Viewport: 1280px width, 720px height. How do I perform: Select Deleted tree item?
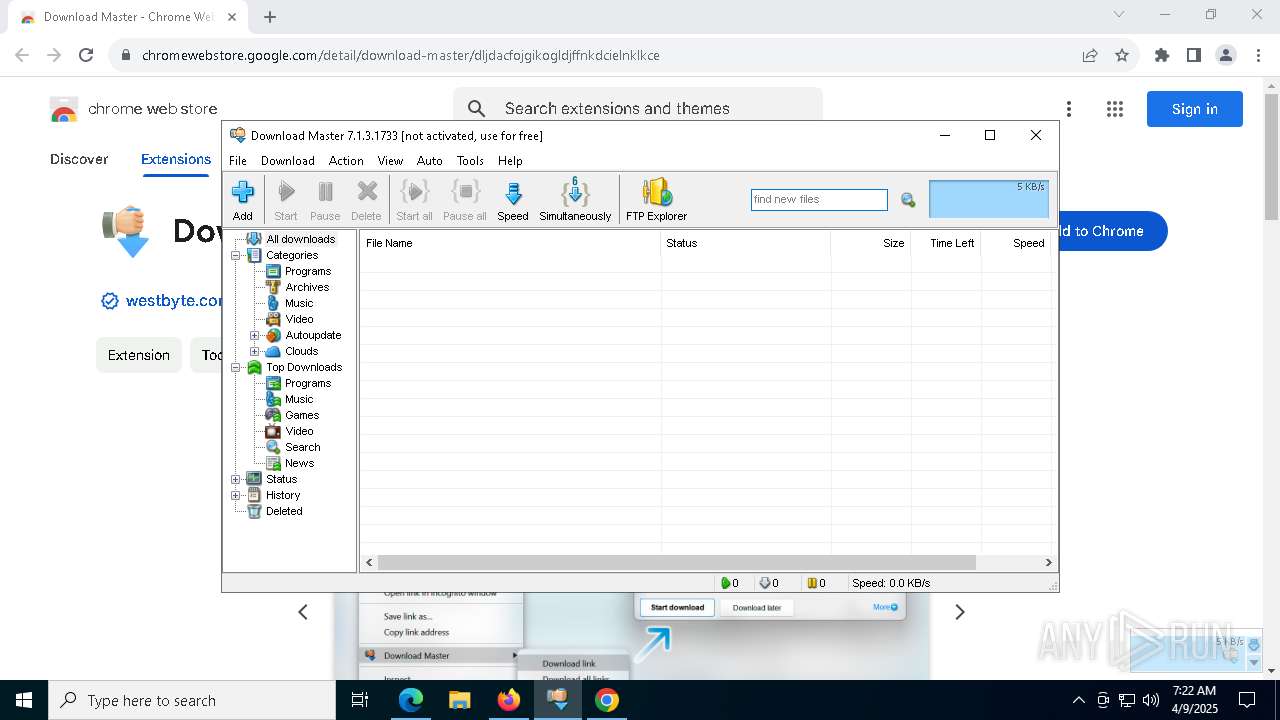pyautogui.click(x=284, y=511)
